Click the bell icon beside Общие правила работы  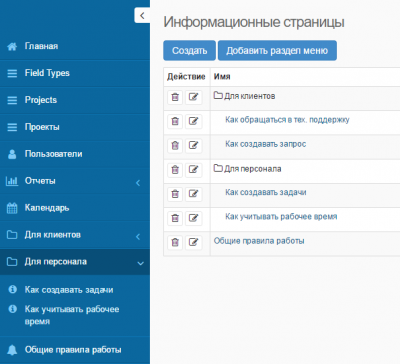(x=12, y=350)
